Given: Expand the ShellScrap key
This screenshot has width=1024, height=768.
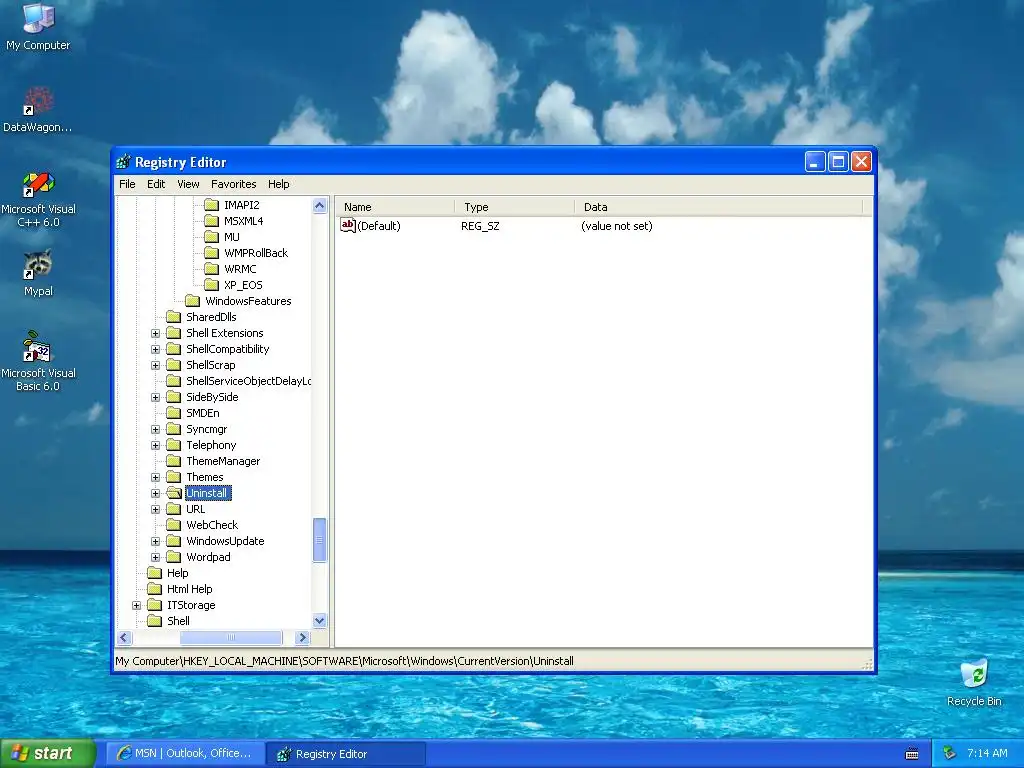Looking at the screenshot, I should [x=155, y=365].
